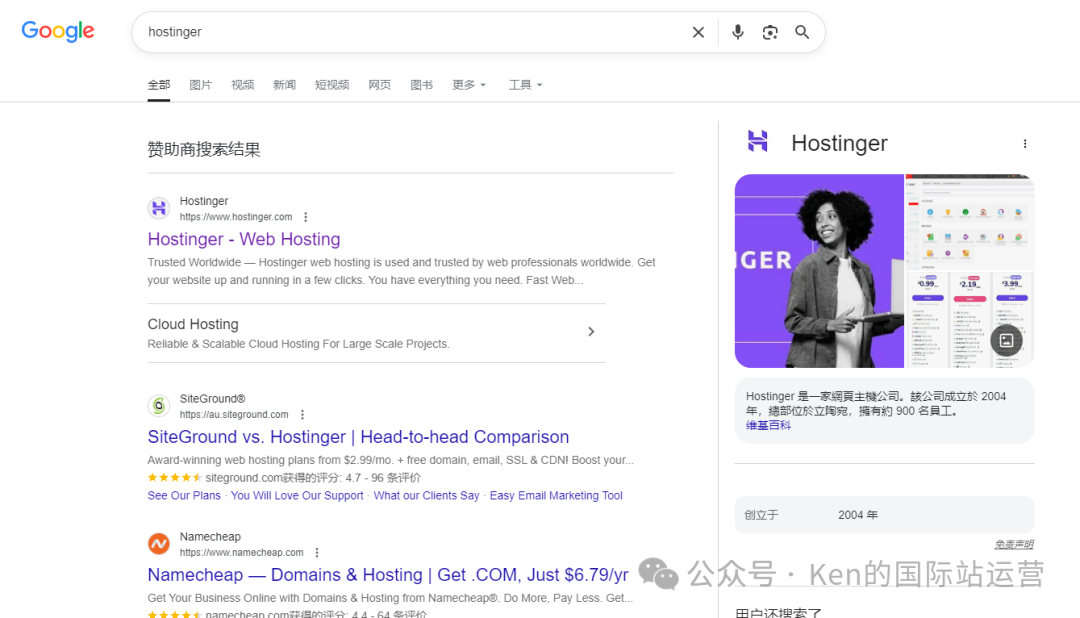This screenshot has height=618, width=1080.
Task: Open Google Lens image search icon
Action: 770,32
